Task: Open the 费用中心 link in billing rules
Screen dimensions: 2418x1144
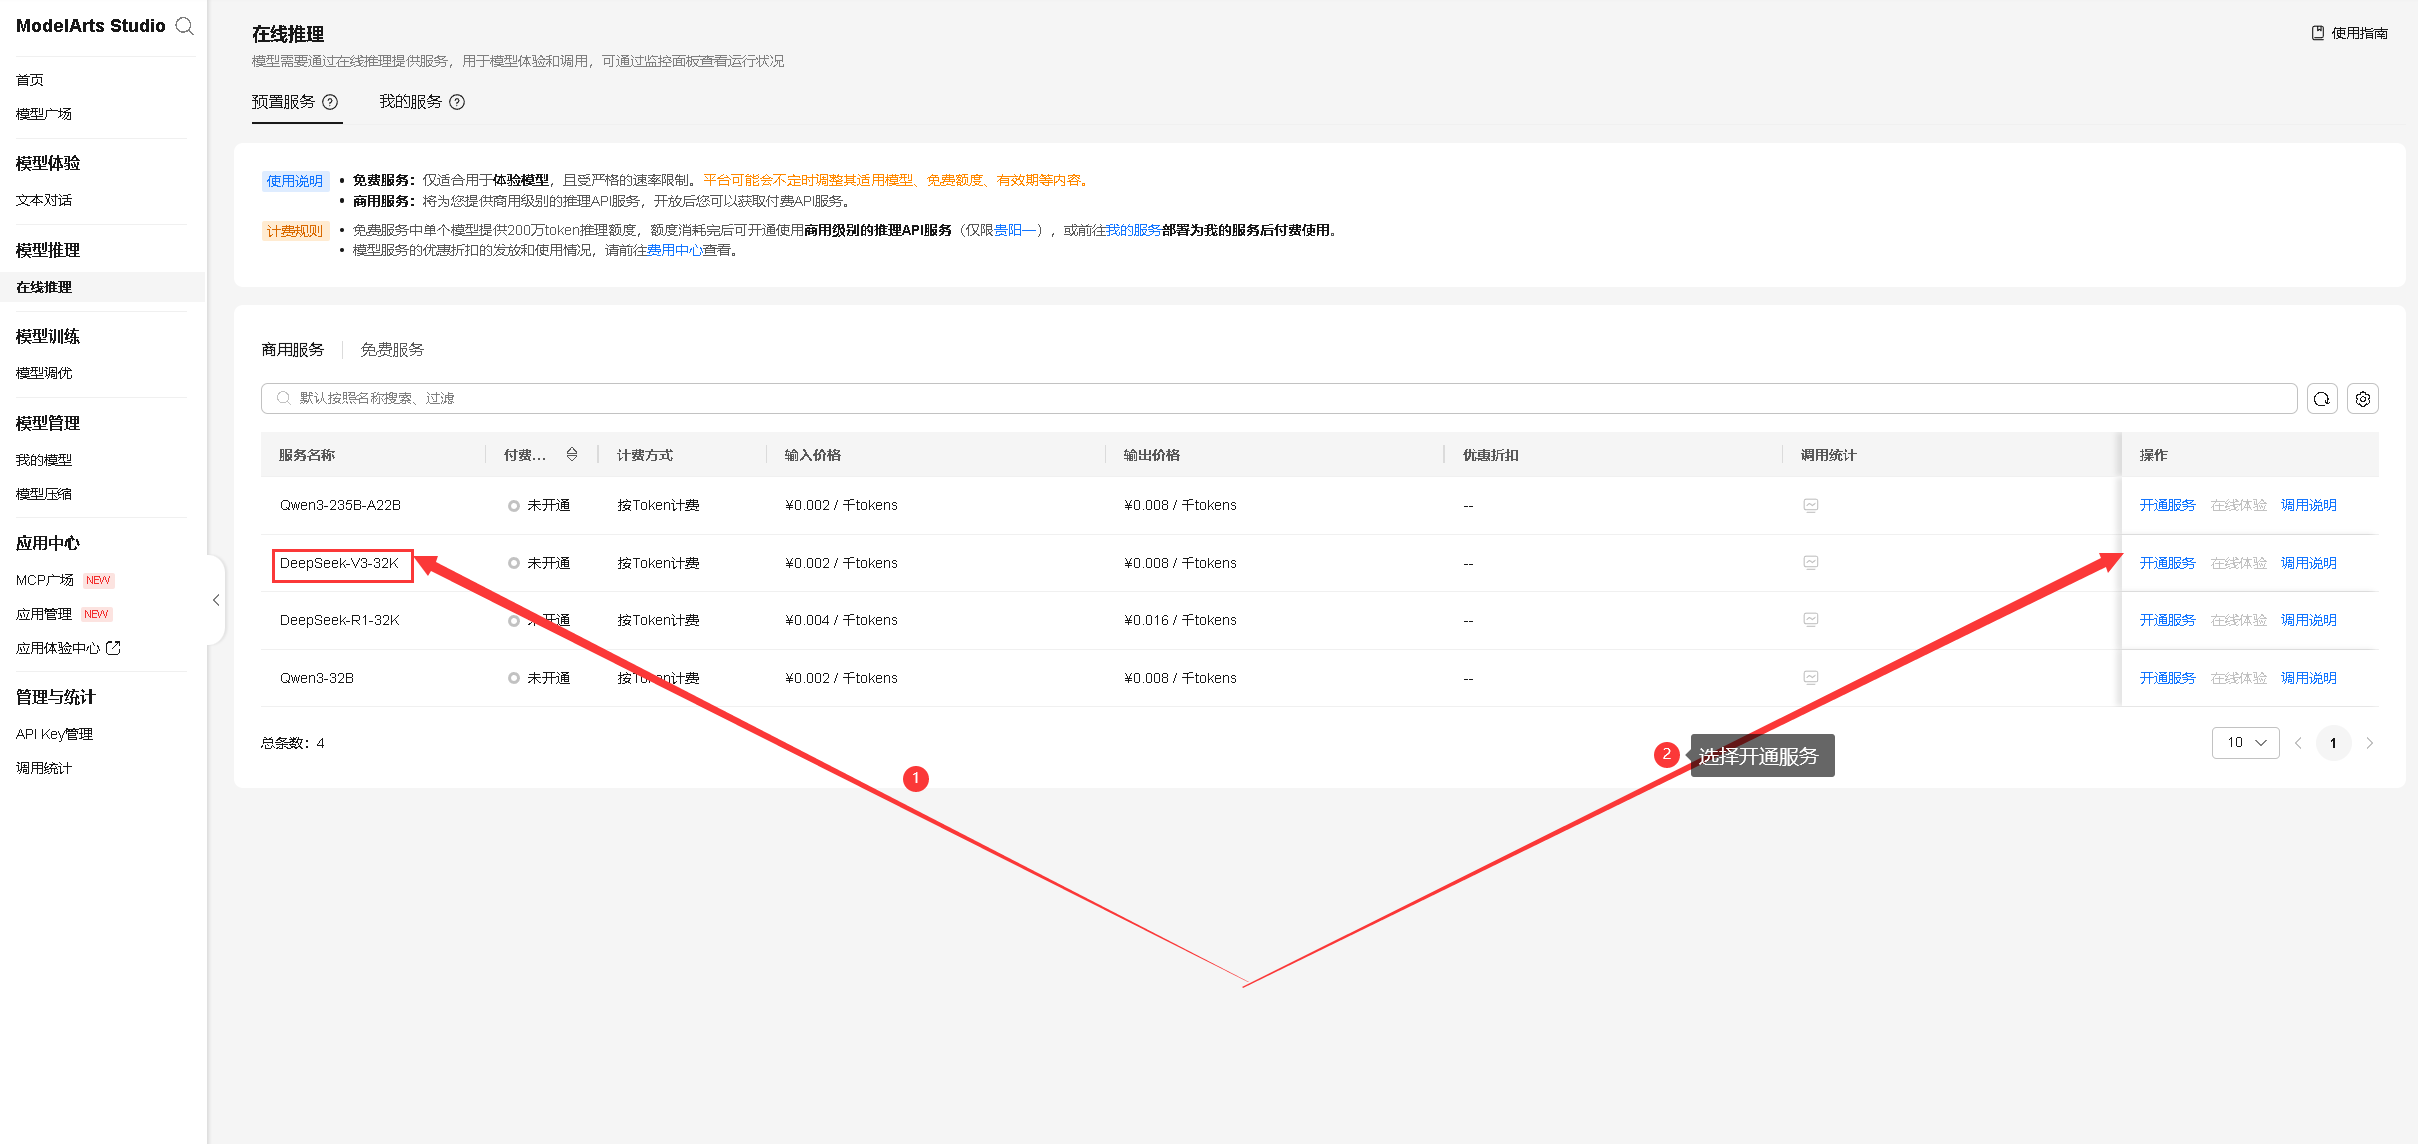Action: pyautogui.click(x=674, y=250)
